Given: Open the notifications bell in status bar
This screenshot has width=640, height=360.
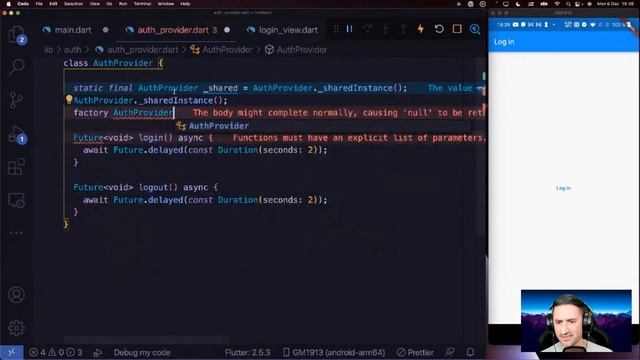Looking at the screenshot, I should point(470,352).
